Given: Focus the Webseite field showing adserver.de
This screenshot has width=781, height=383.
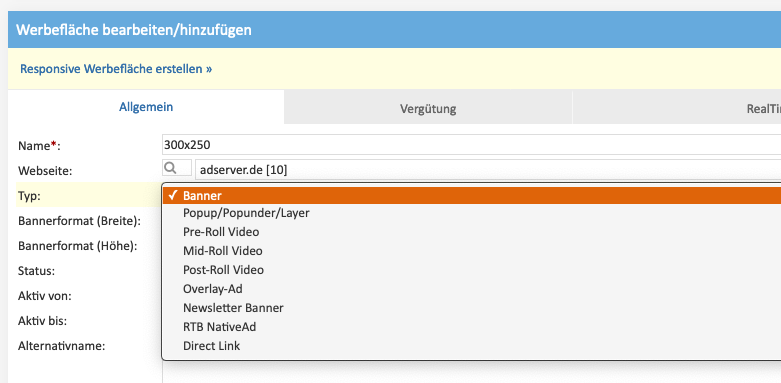Looking at the screenshot, I should (488, 170).
